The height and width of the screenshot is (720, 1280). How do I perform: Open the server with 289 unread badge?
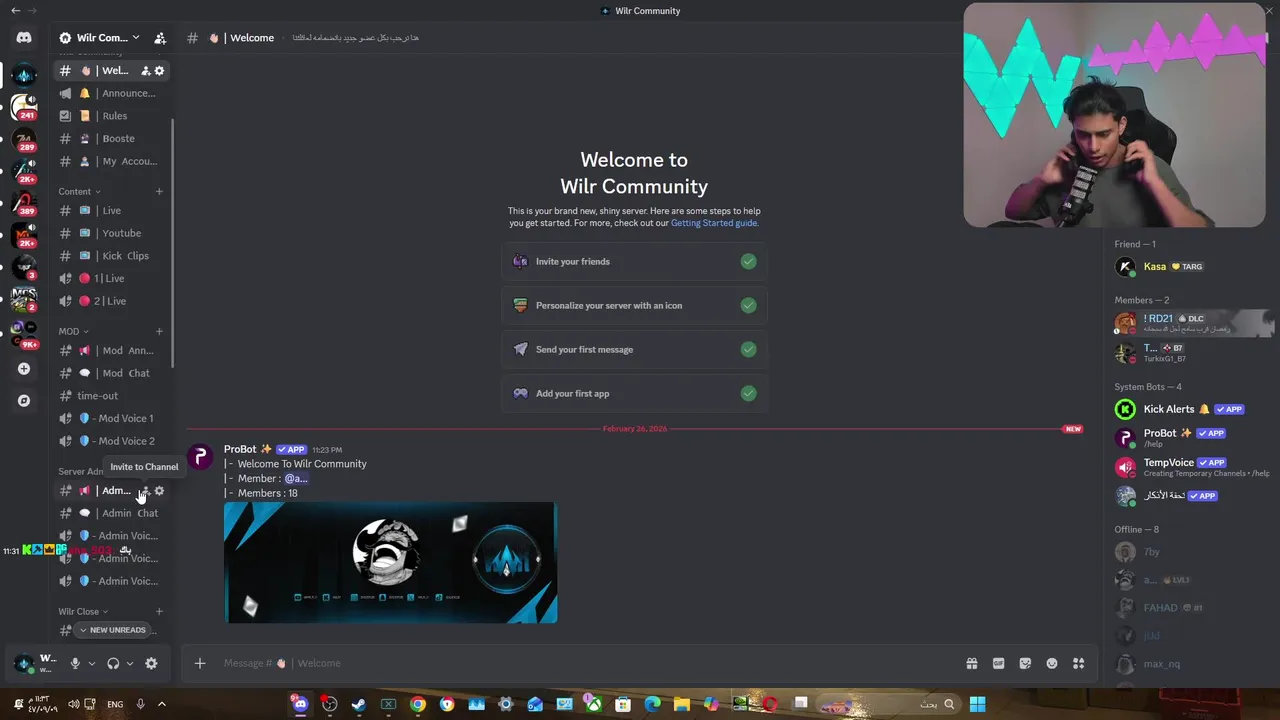point(24,139)
